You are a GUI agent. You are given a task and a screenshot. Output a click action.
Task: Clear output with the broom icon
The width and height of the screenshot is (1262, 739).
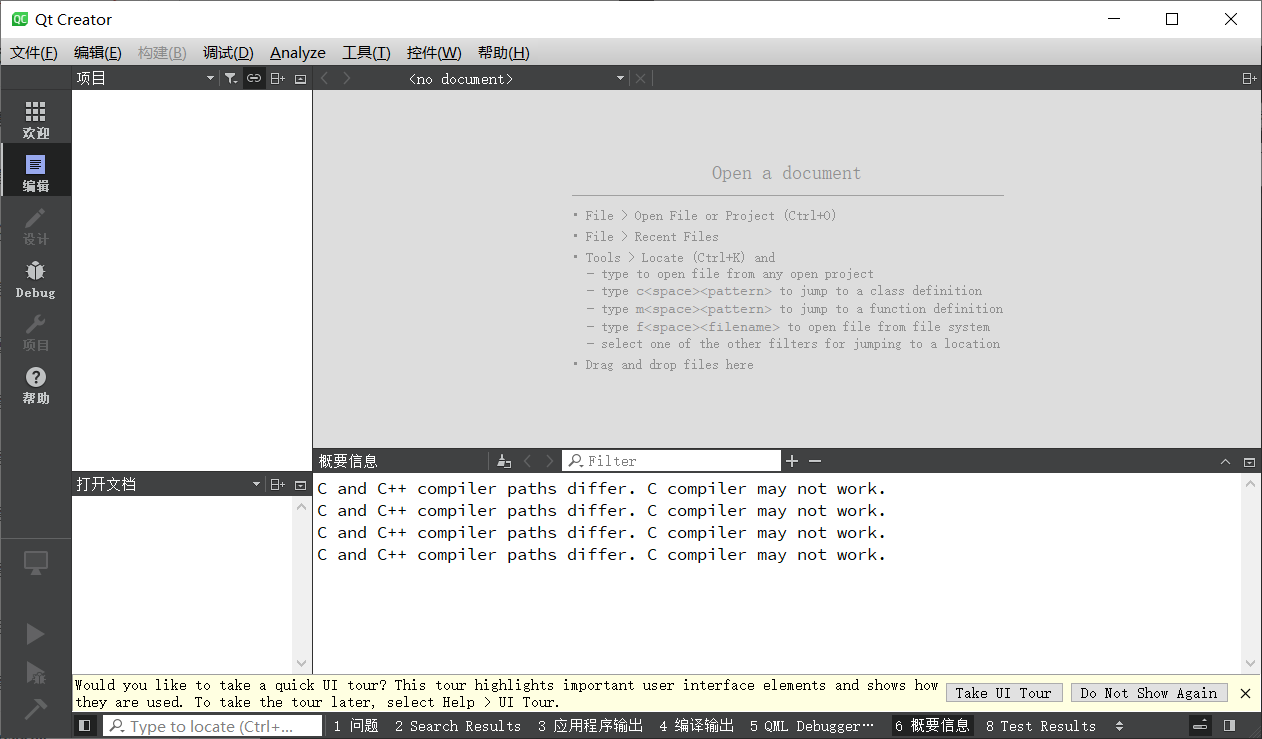click(504, 460)
